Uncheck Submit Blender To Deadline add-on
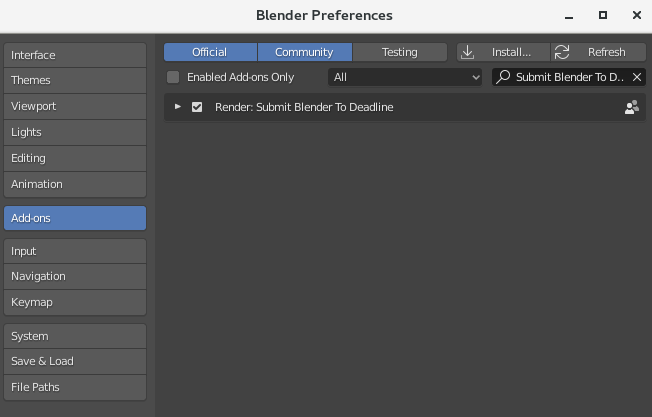The height and width of the screenshot is (417, 652). [197, 107]
